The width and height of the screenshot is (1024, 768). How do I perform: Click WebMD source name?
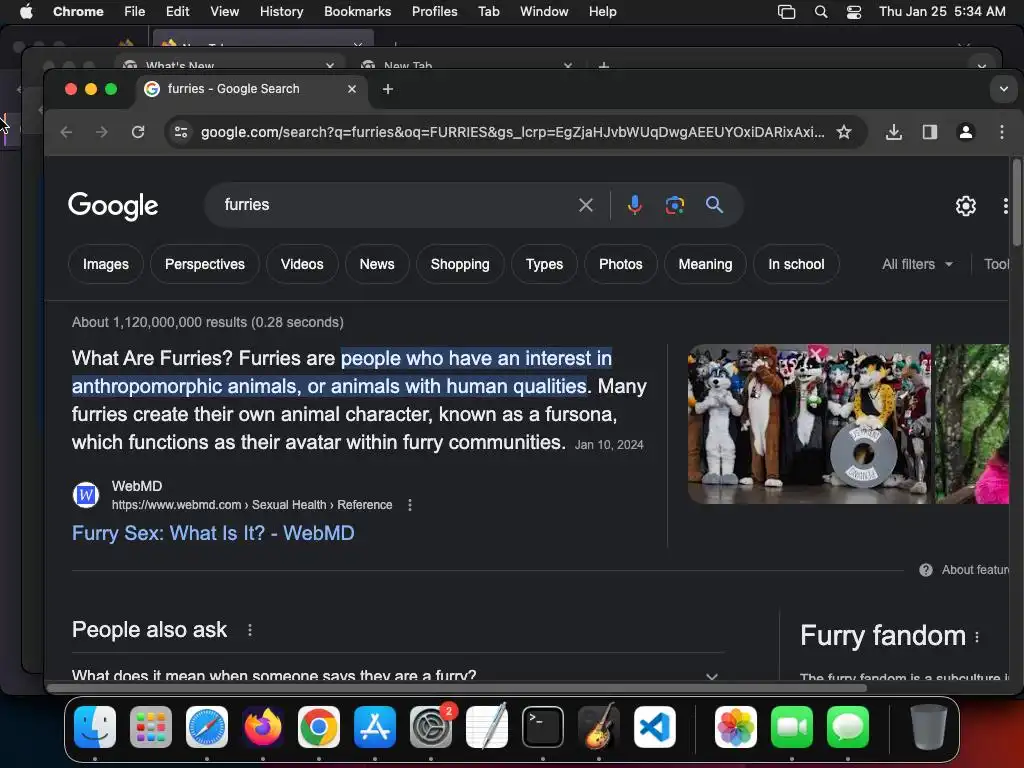point(136,486)
